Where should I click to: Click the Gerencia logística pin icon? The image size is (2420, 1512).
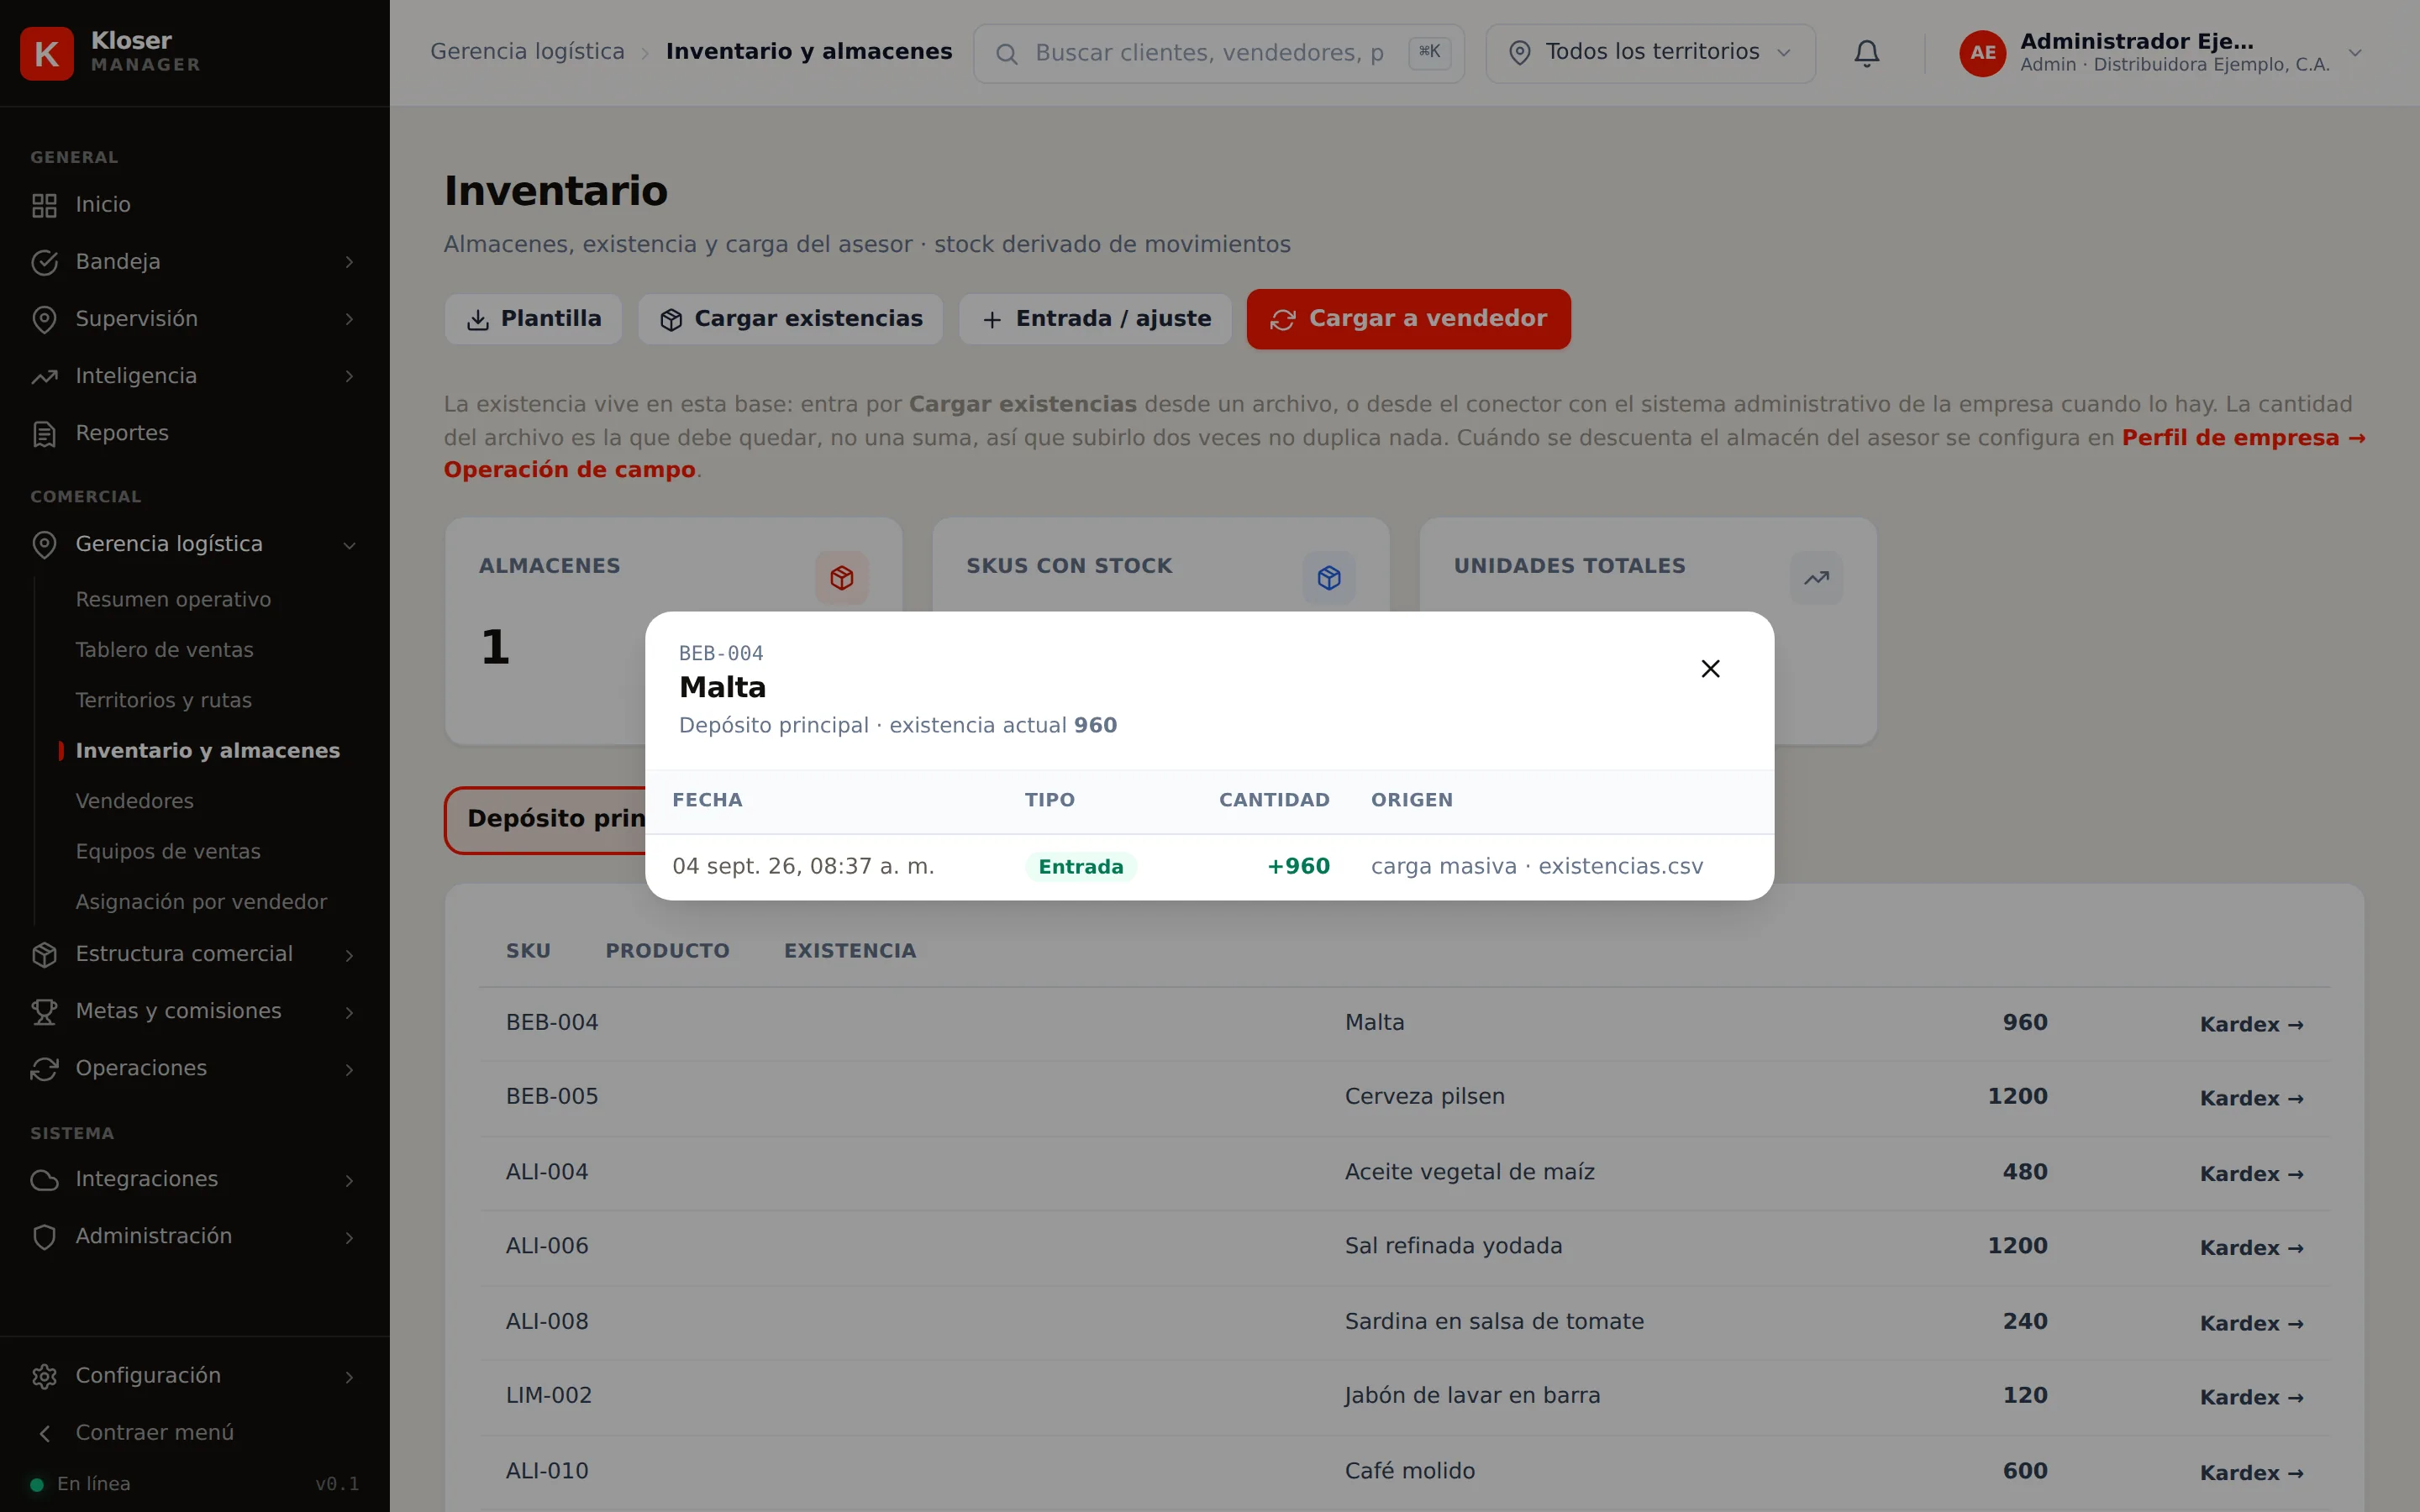(x=44, y=544)
